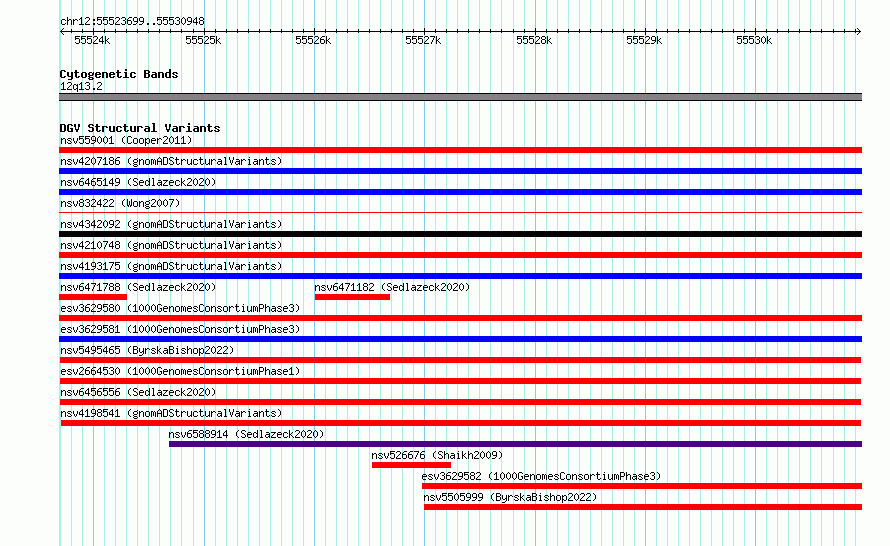Open variant nsv6456556 (Sedlazeck2020) label

point(138,392)
